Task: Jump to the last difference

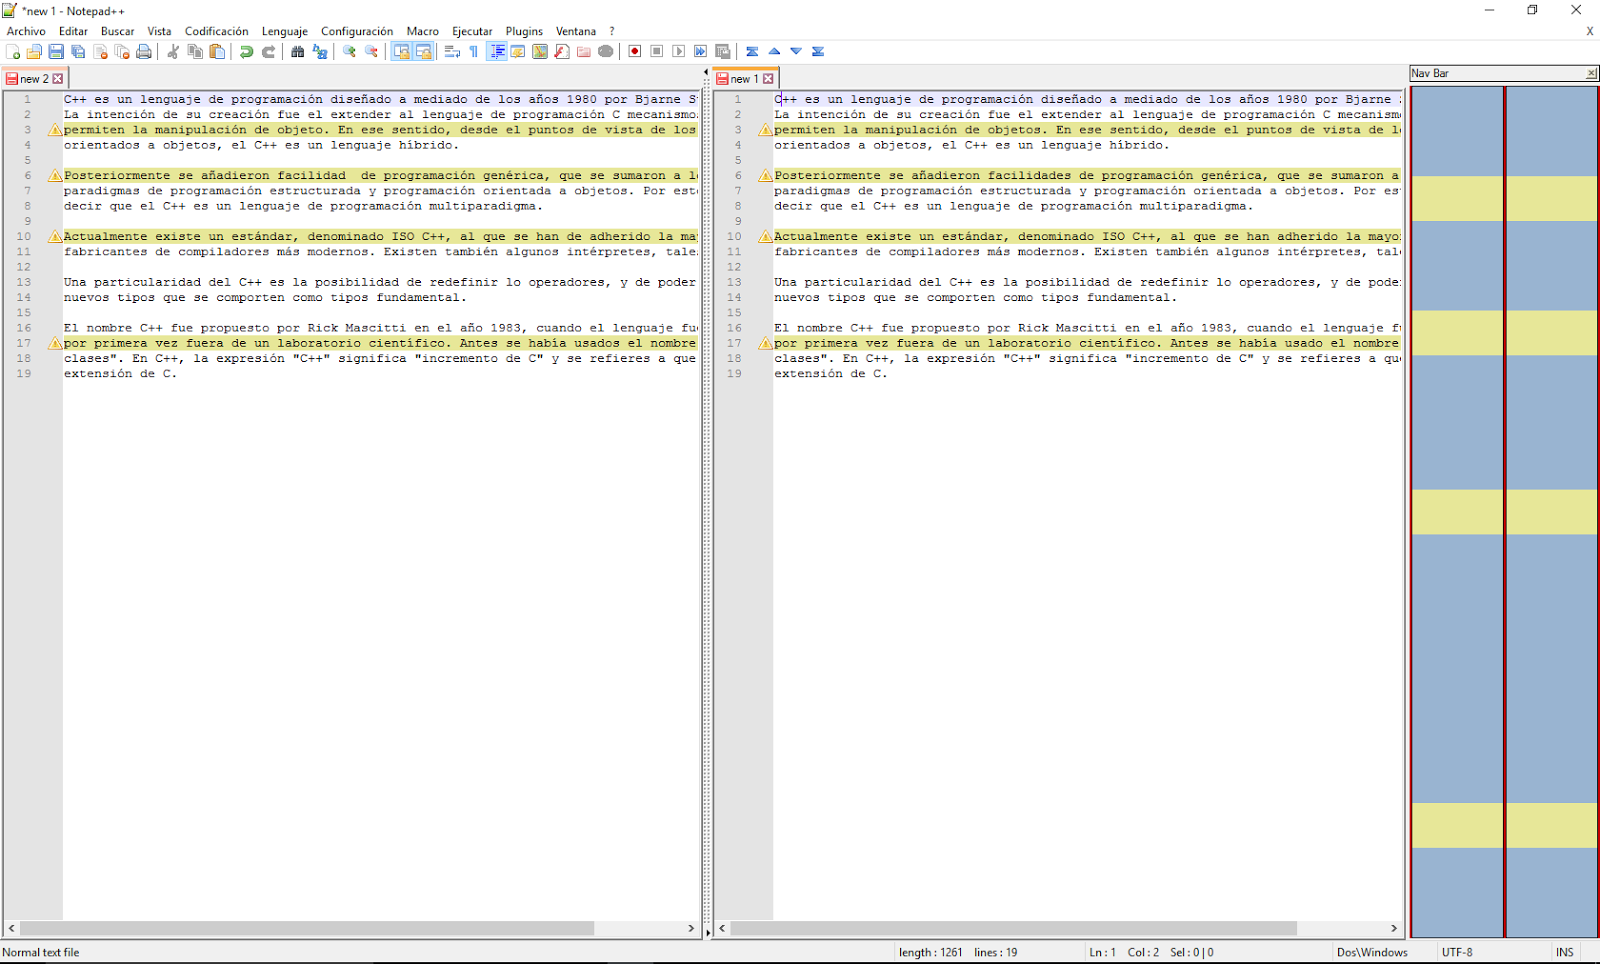Action: (x=818, y=51)
